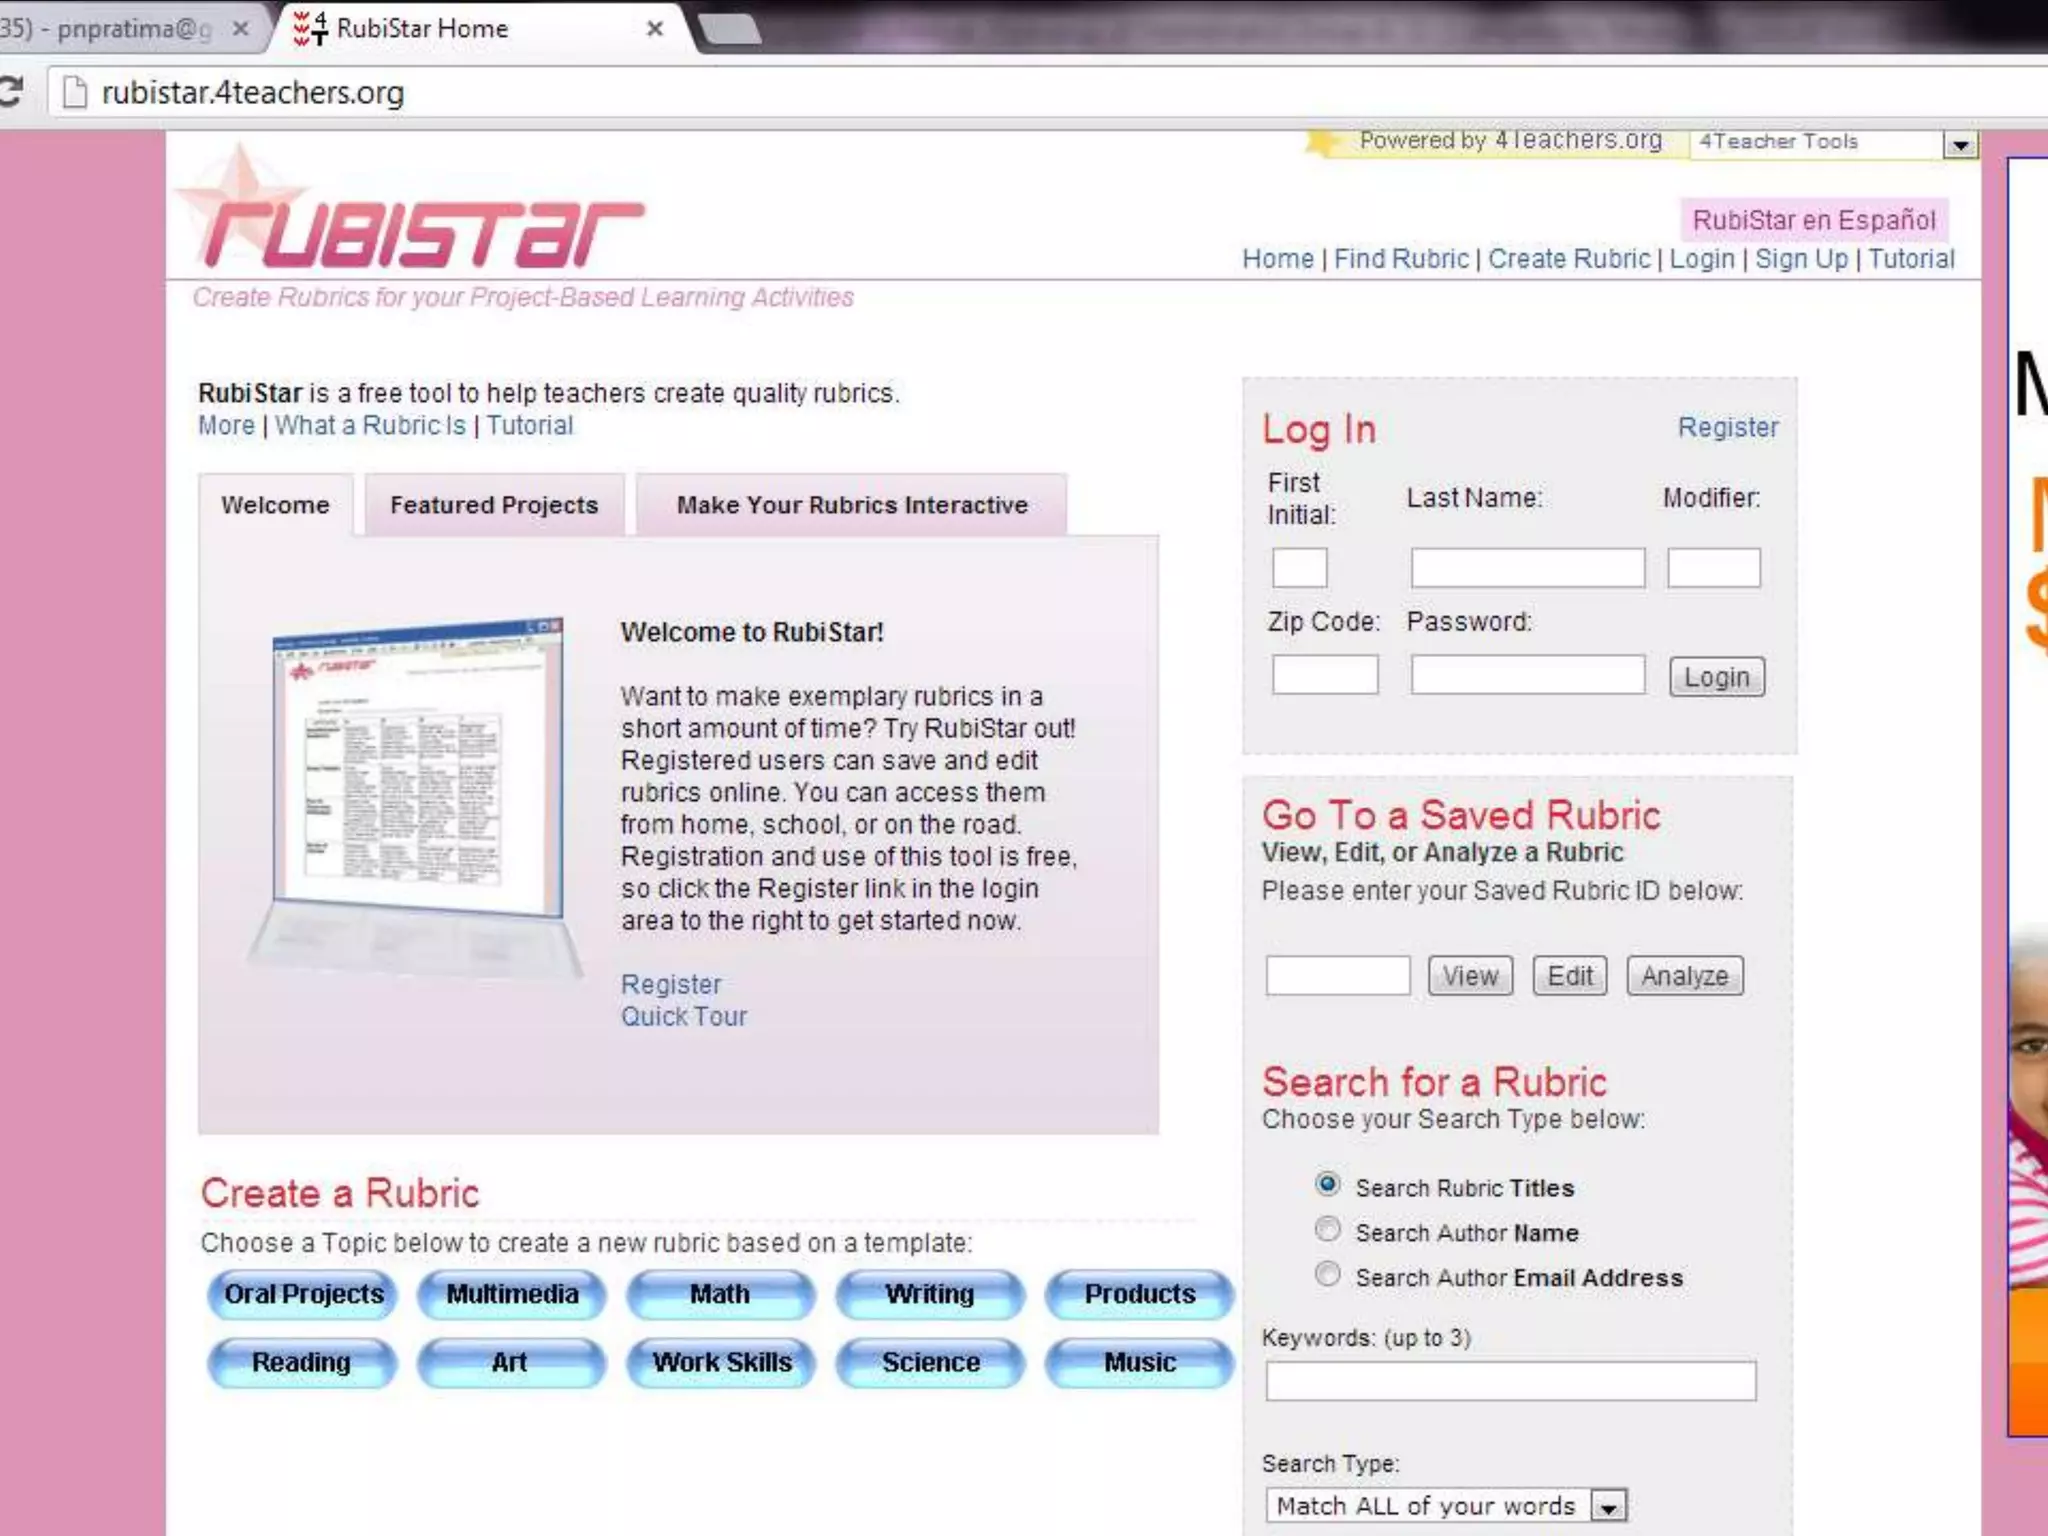Click the Find Rubric navigation link
The image size is (2048, 1536).
(1401, 259)
